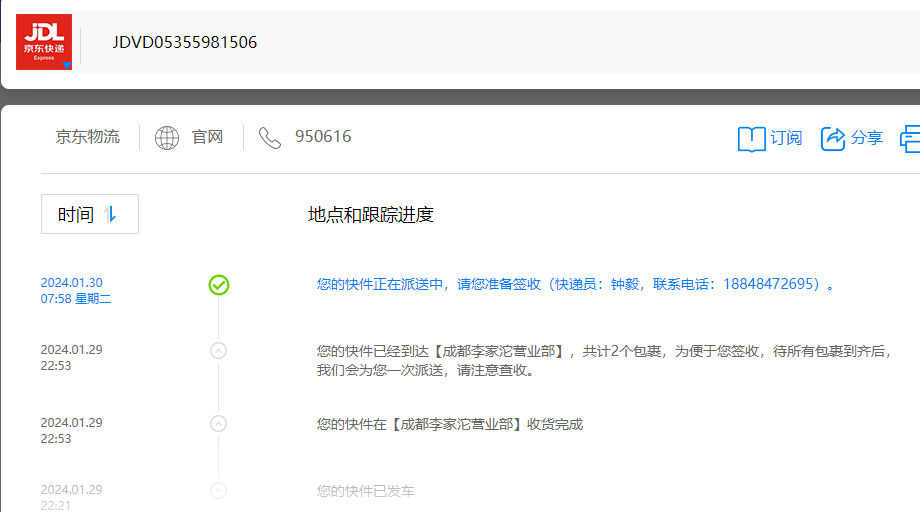The height and width of the screenshot is (512, 920).
Task: Click the 分享 share arrow icon
Action: click(833, 138)
